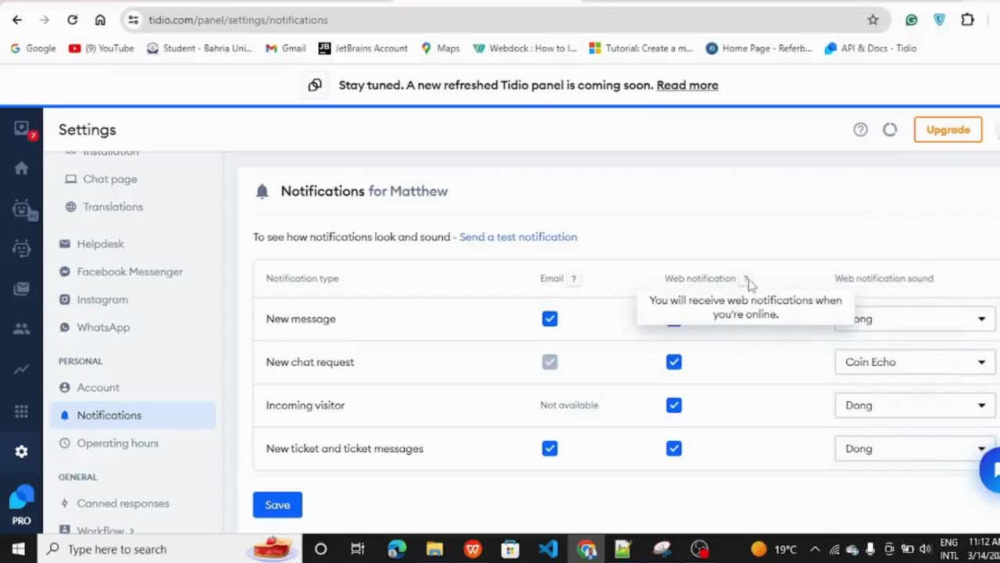Open Operating hours settings
The image size is (1000, 563).
pos(117,443)
